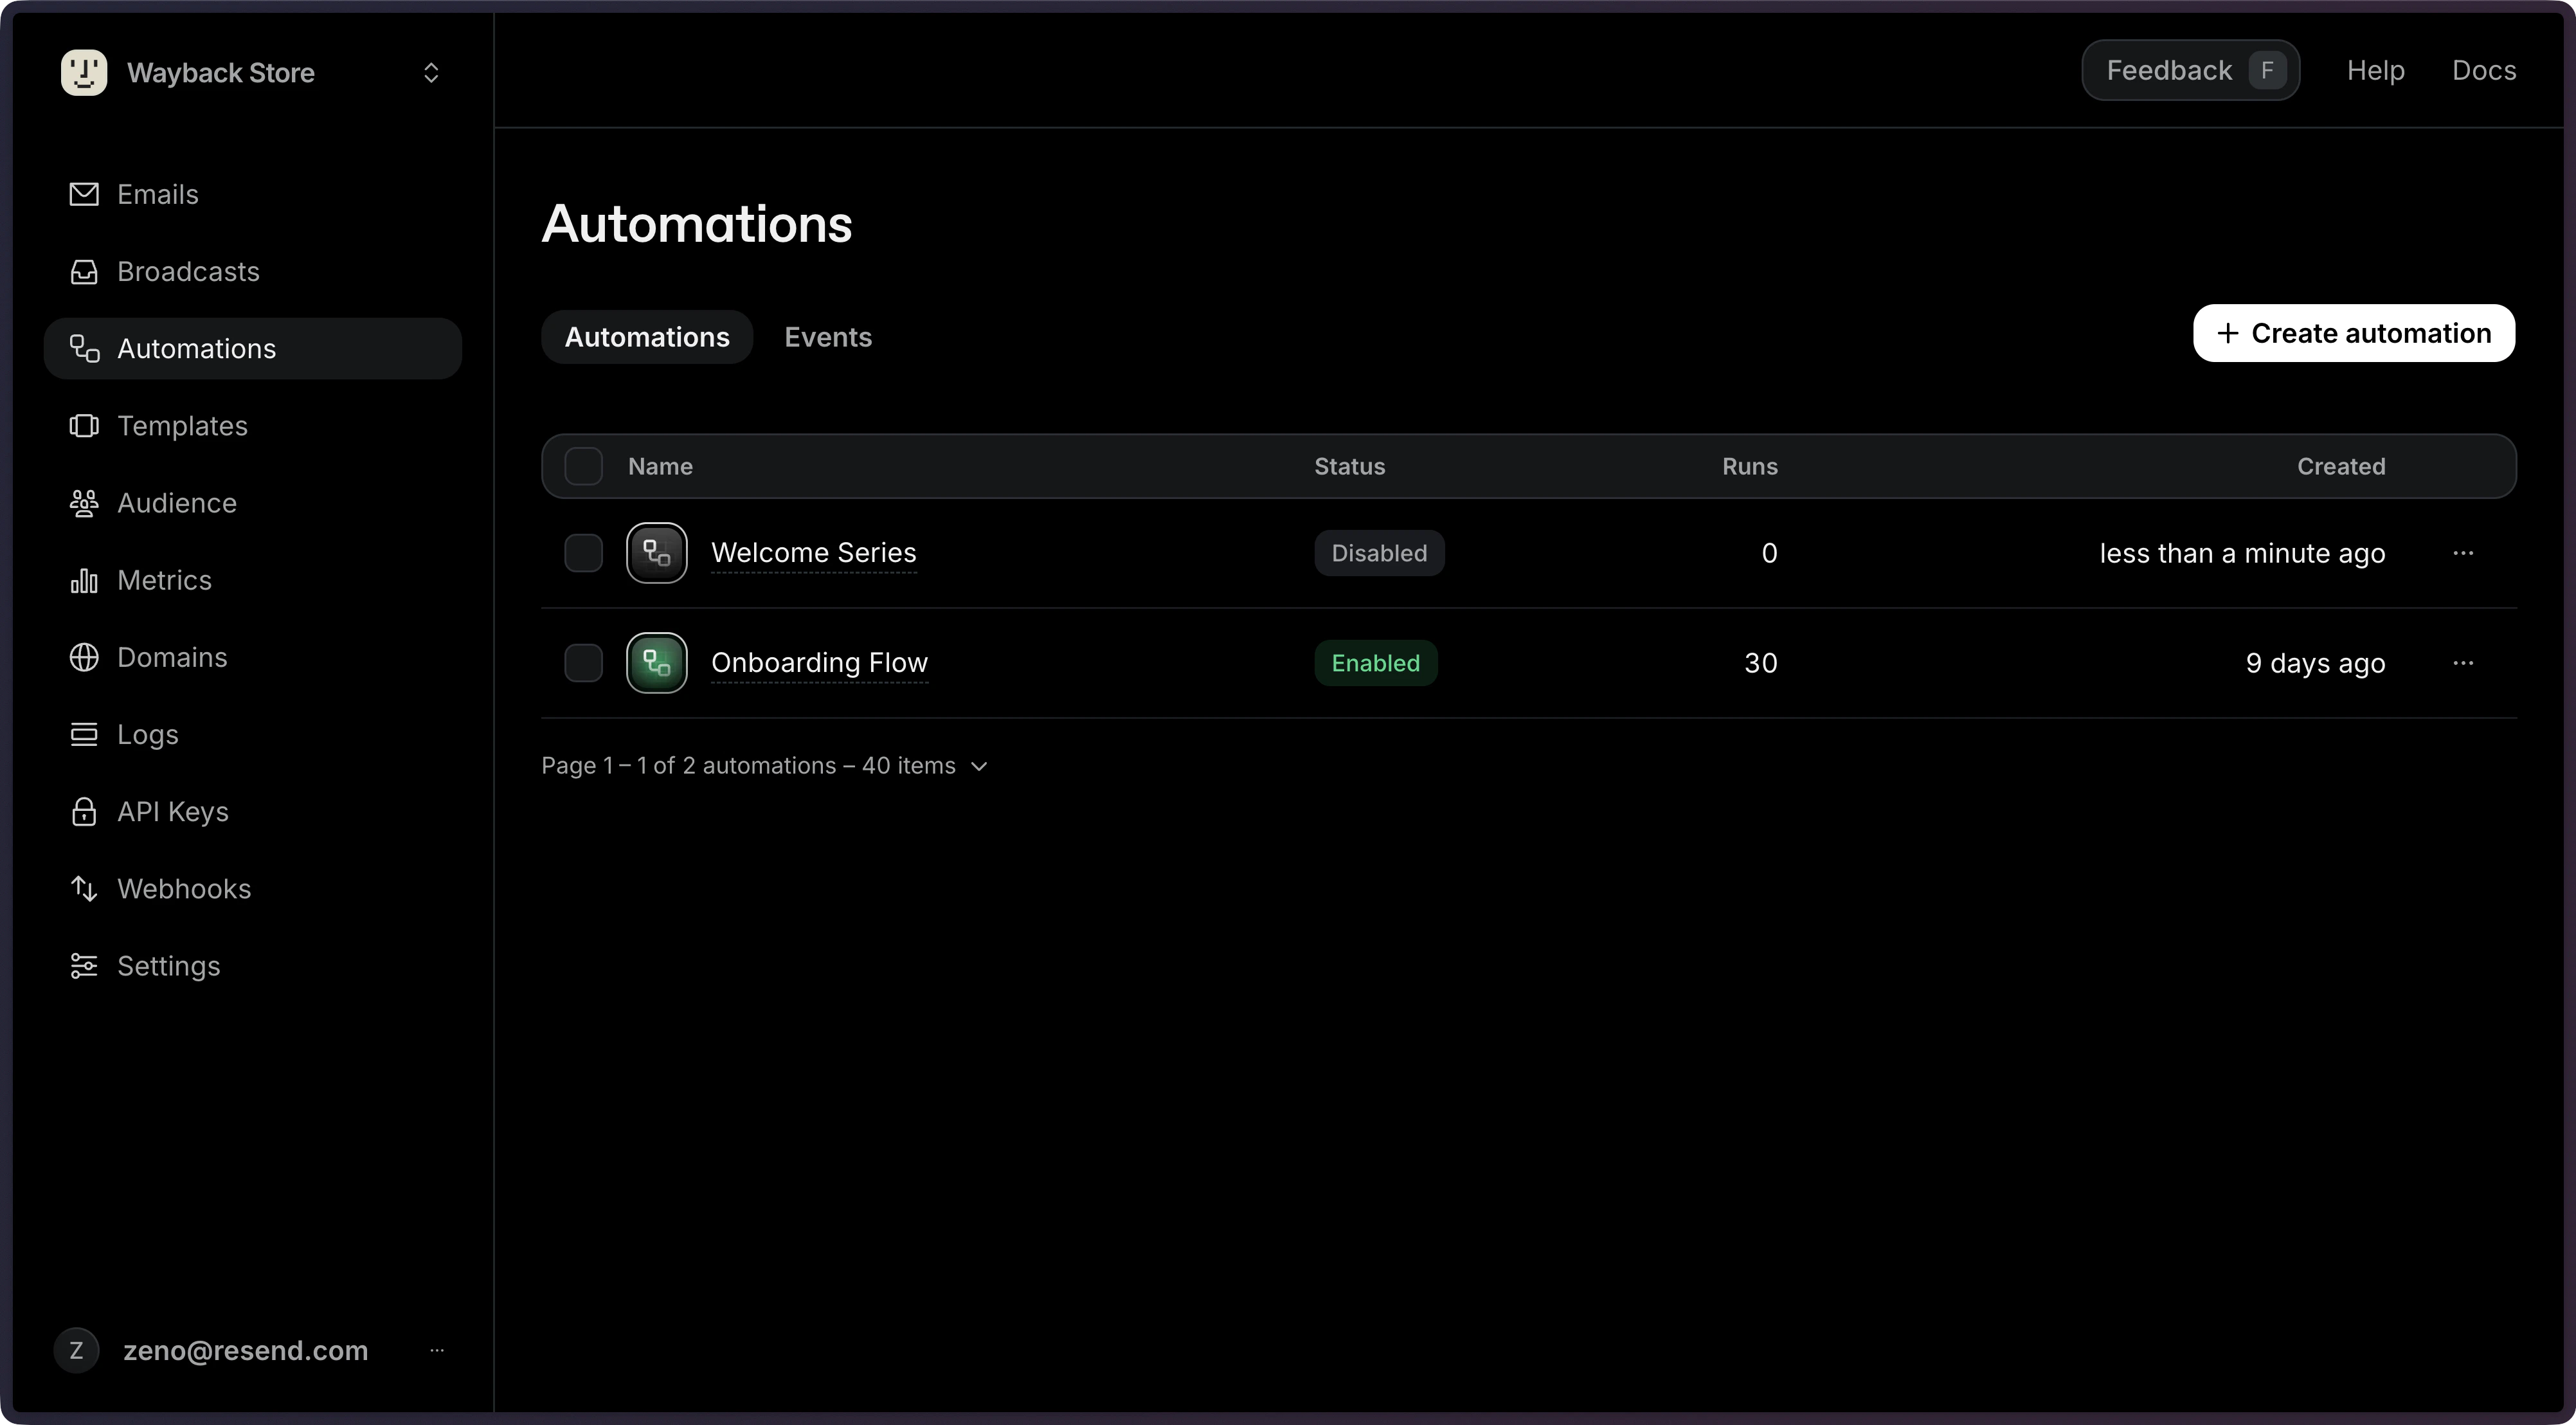The image size is (2576, 1425).
Task: Open the three-dot menu for Onboarding Flow
Action: (2464, 662)
